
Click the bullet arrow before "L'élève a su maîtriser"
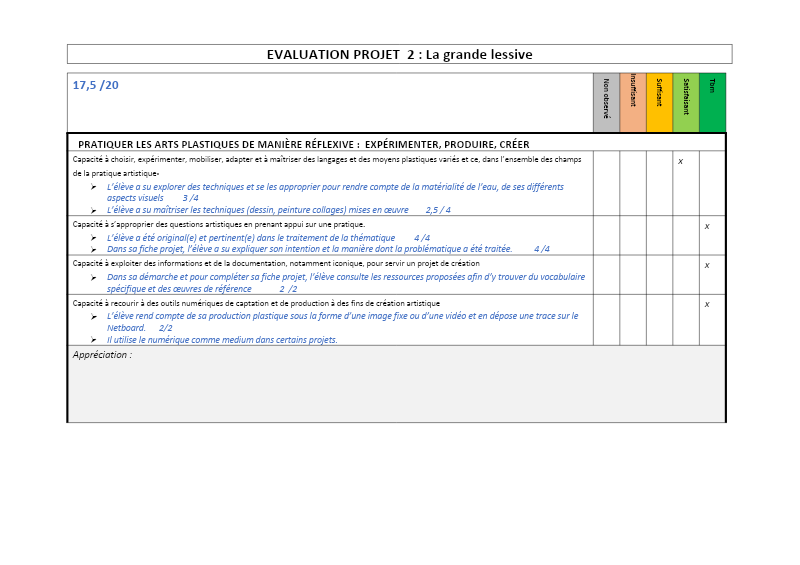tap(93, 211)
